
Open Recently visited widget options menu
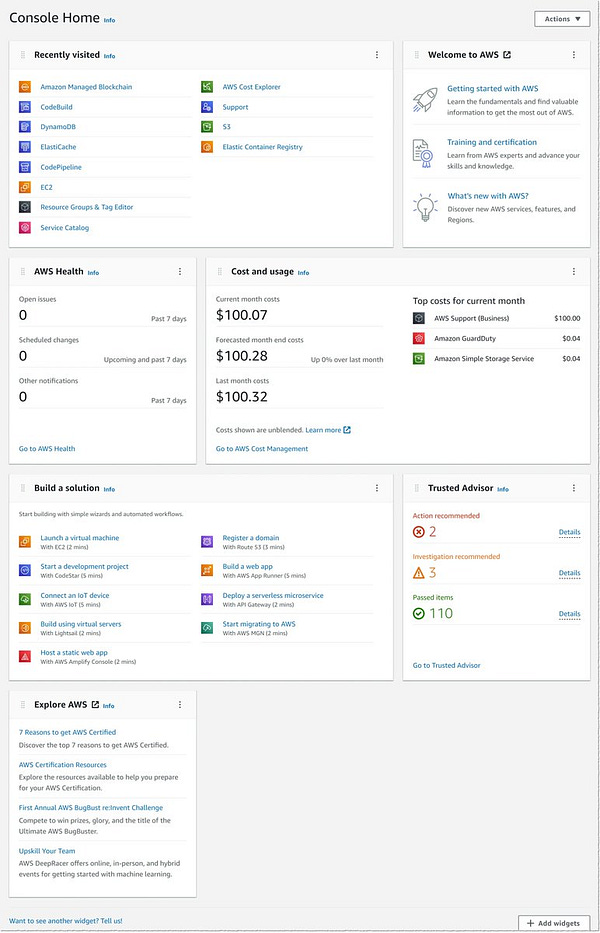point(377,55)
